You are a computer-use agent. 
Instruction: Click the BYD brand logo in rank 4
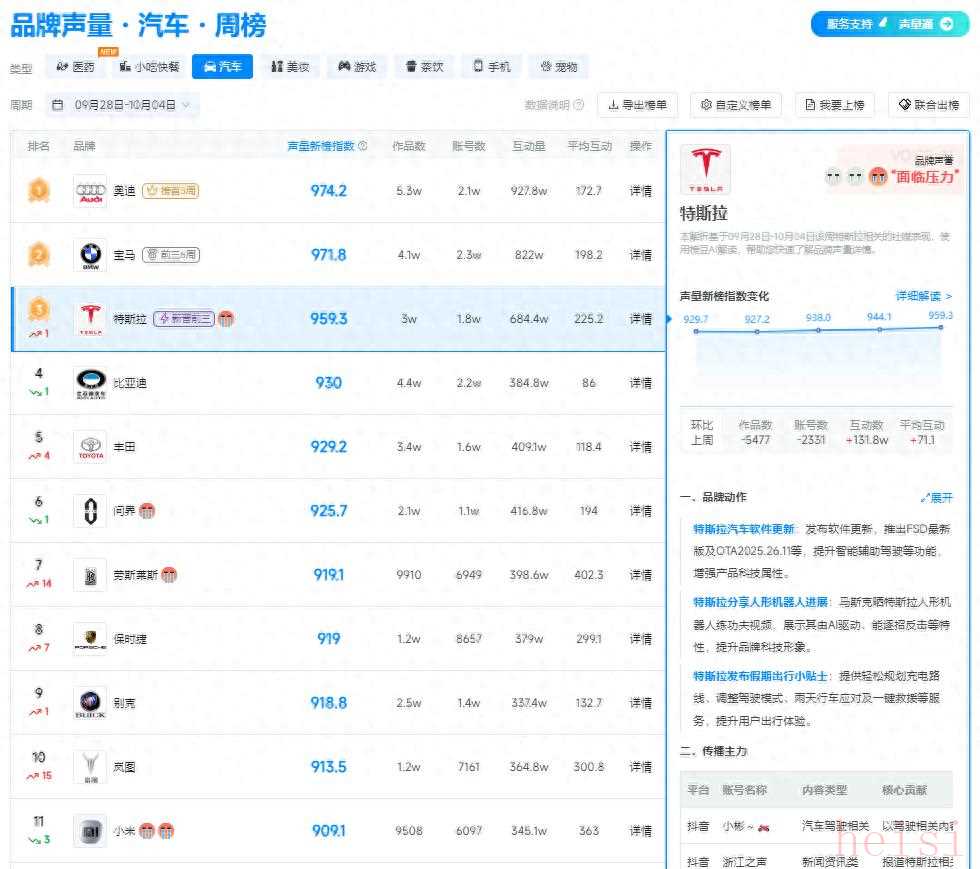click(x=90, y=383)
